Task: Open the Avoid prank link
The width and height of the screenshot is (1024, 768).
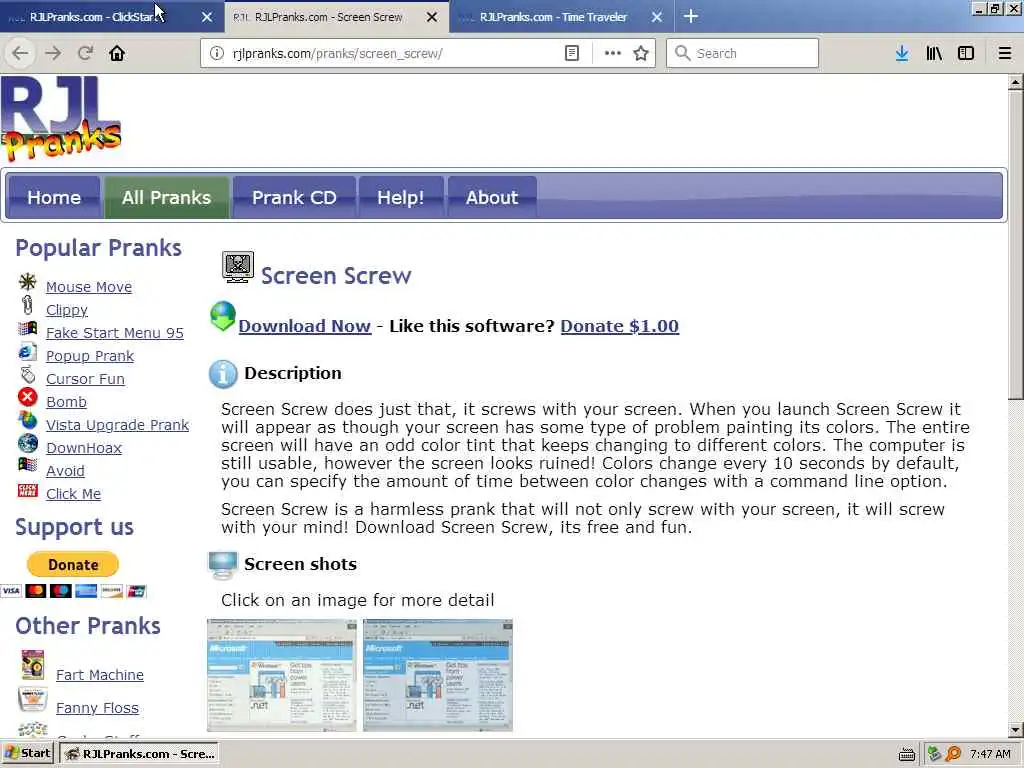Action: (65, 471)
